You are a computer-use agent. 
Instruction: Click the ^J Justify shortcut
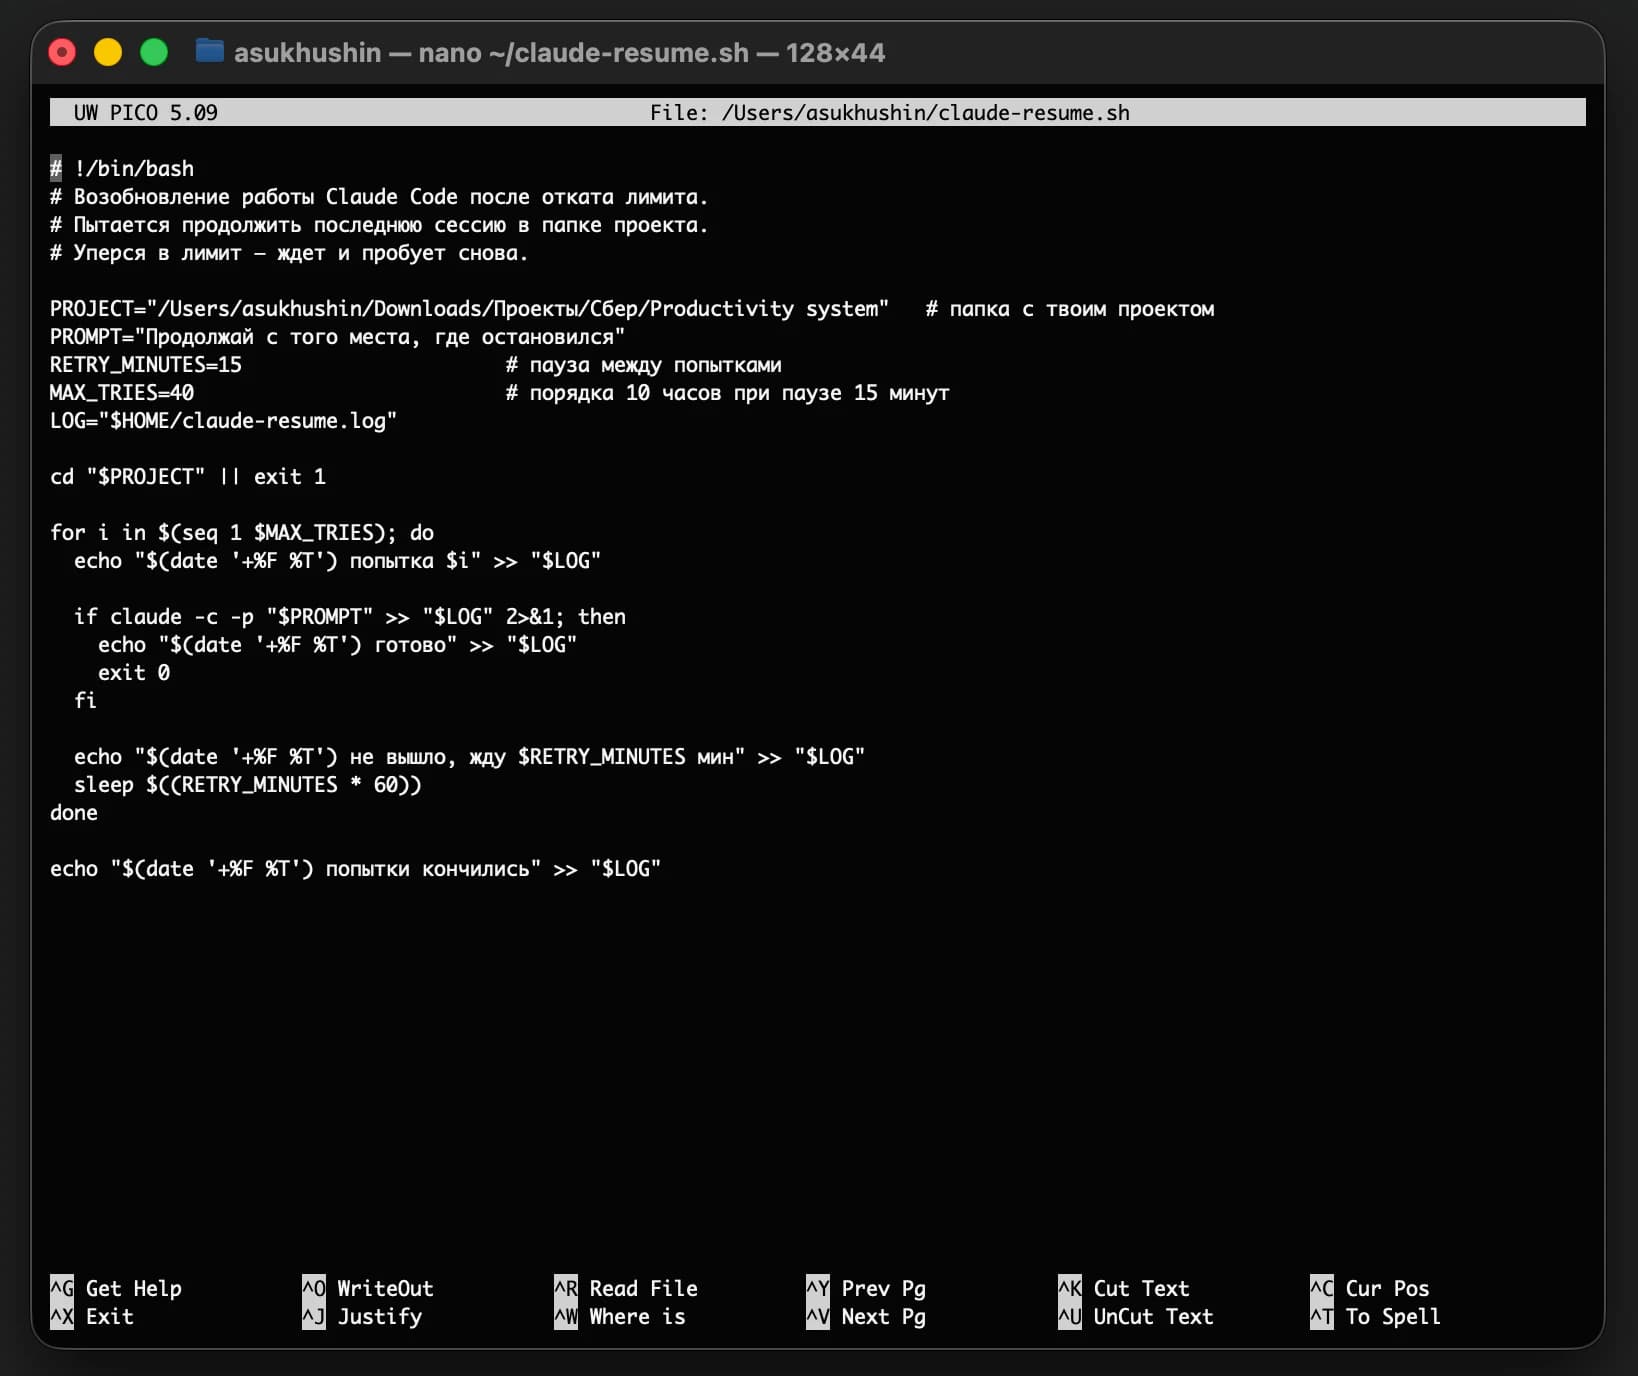pos(362,1316)
